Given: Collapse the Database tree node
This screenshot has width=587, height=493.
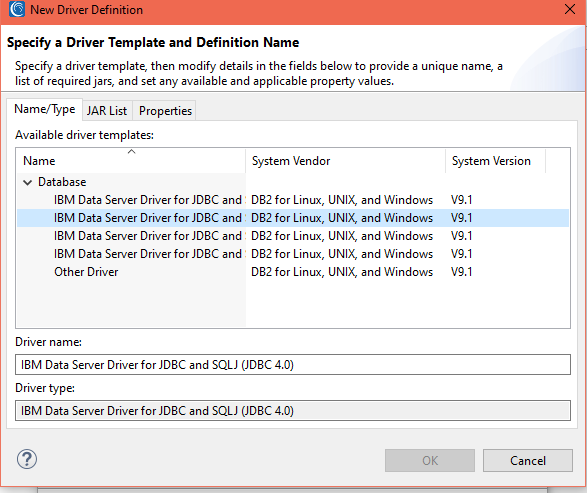Looking at the screenshot, I should [x=27, y=182].
